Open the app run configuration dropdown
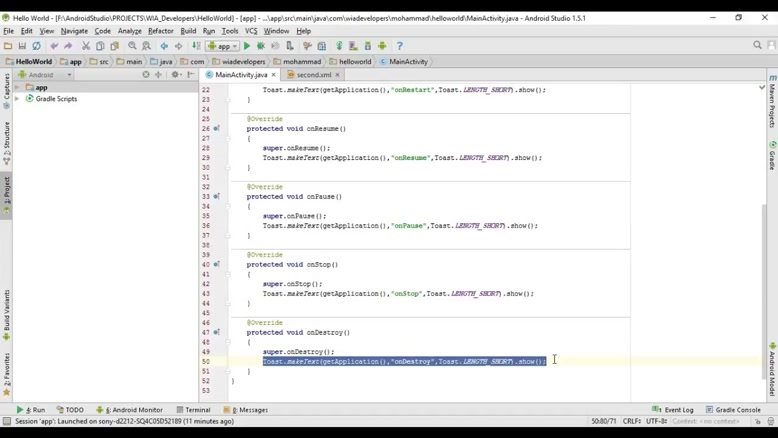778x438 pixels. tap(222, 46)
